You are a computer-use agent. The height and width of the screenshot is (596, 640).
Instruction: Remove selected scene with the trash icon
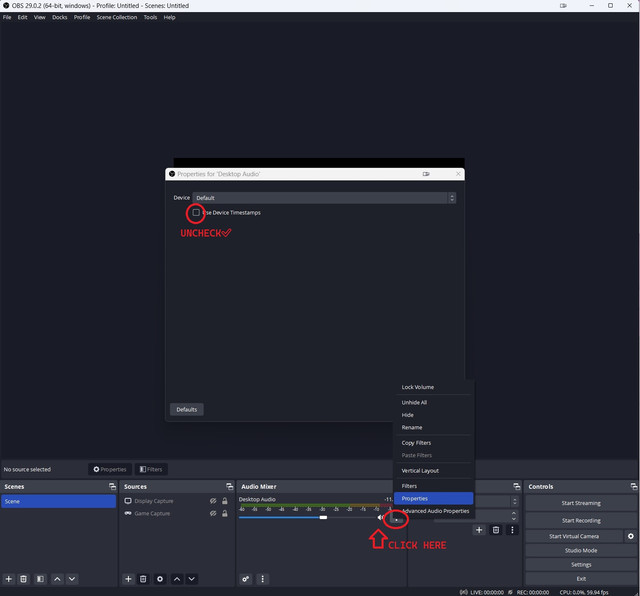[24, 578]
